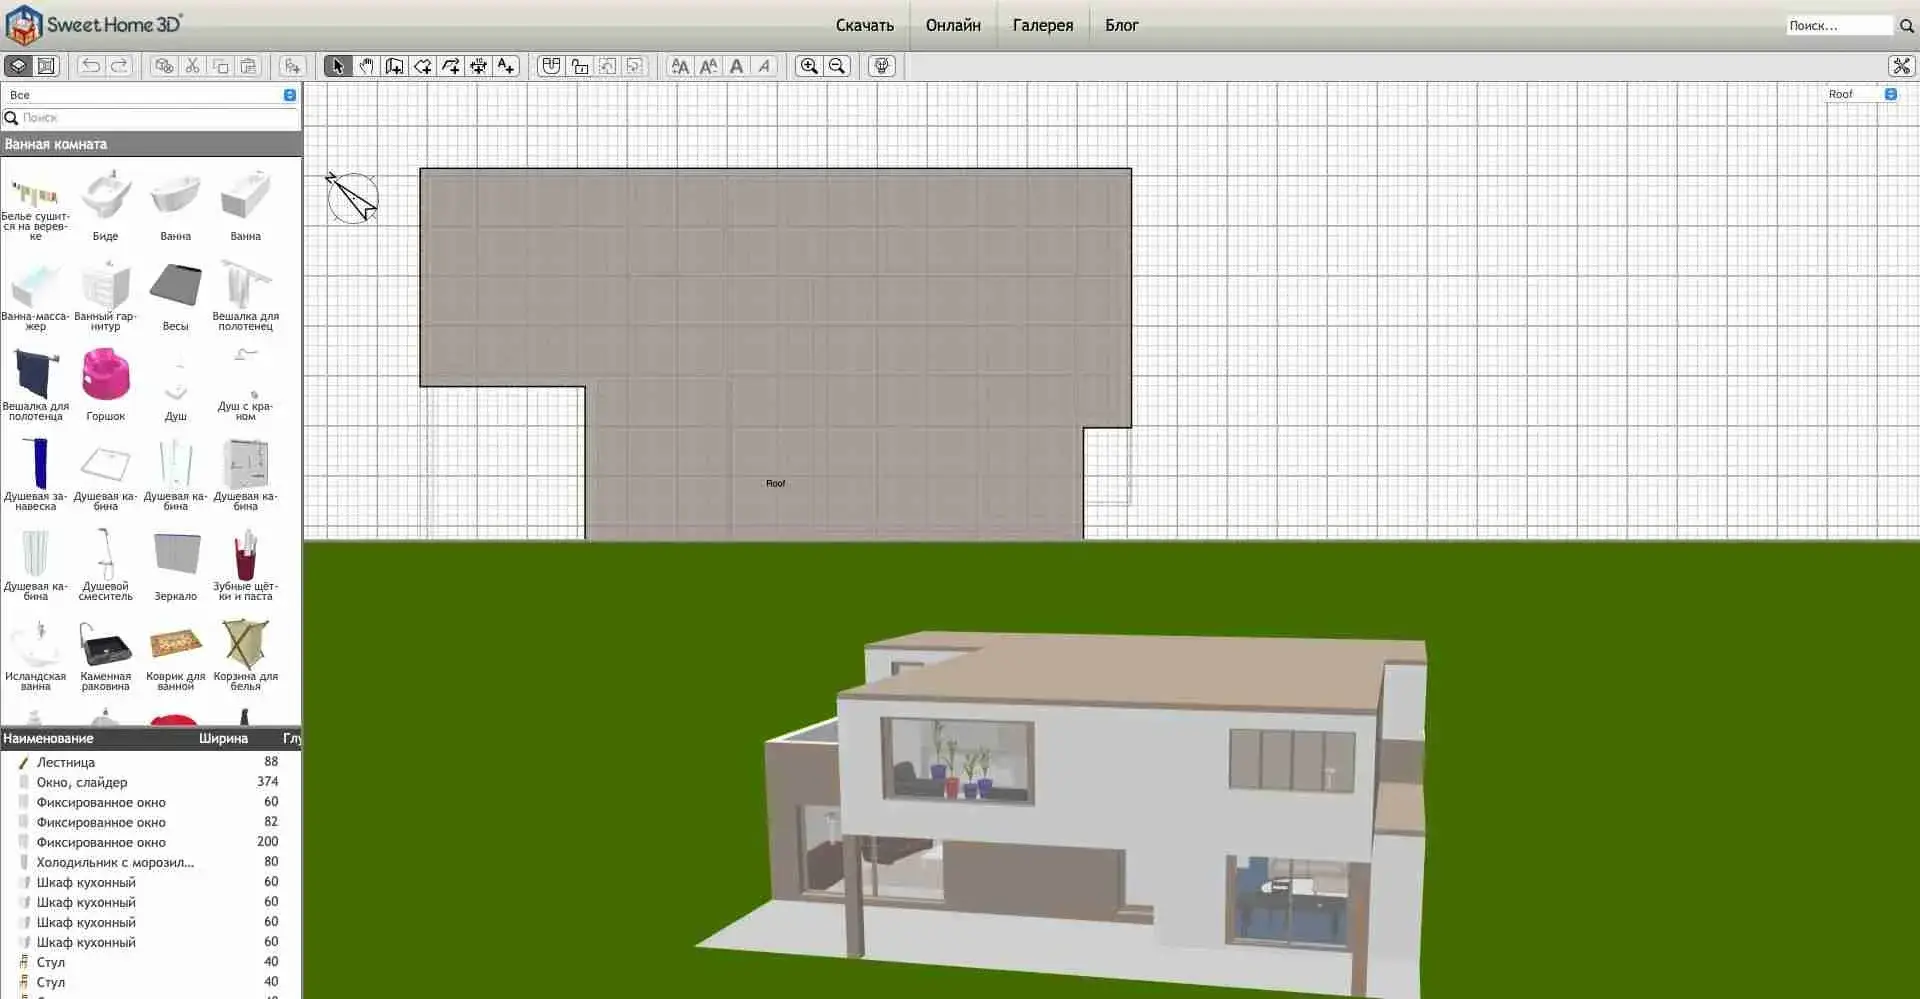The height and width of the screenshot is (999, 1920).
Task: Select the Каменная раковина catalog item
Action: click(105, 655)
